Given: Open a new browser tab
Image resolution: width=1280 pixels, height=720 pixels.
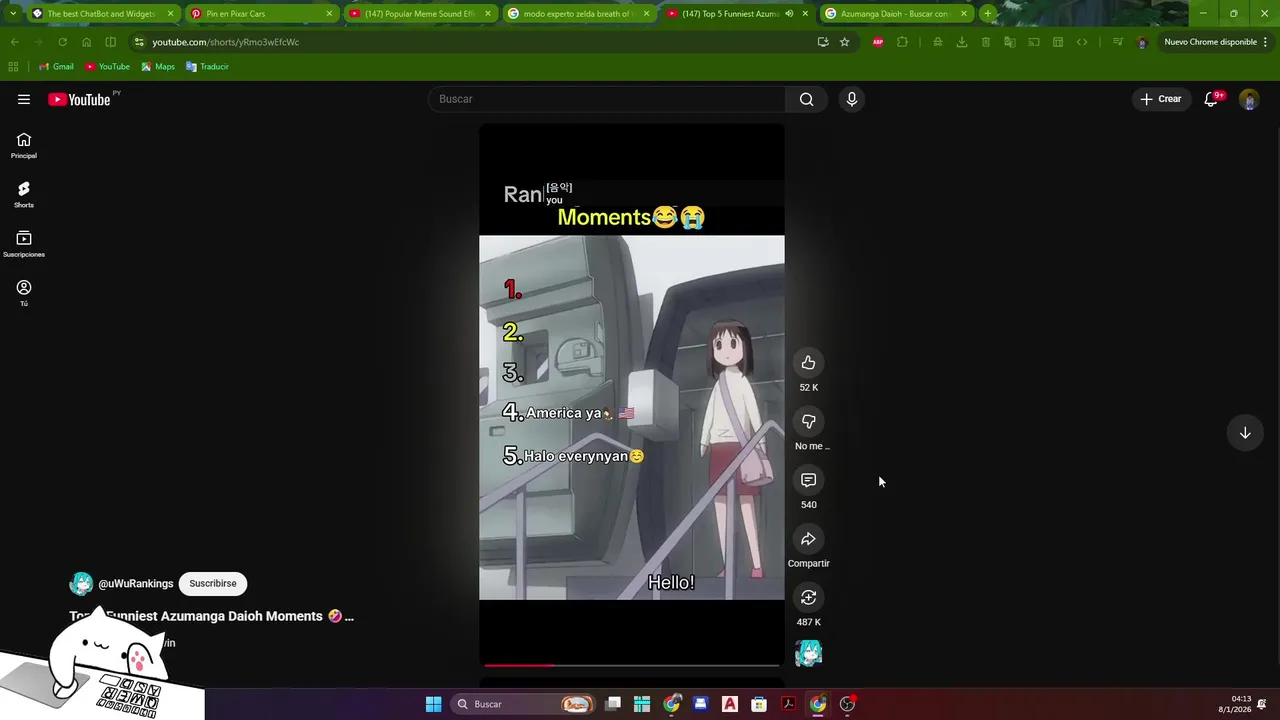Looking at the screenshot, I should tap(987, 14).
